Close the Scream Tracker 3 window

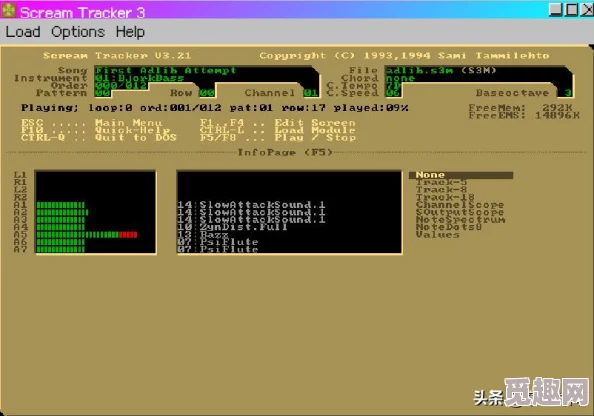pos(587,10)
